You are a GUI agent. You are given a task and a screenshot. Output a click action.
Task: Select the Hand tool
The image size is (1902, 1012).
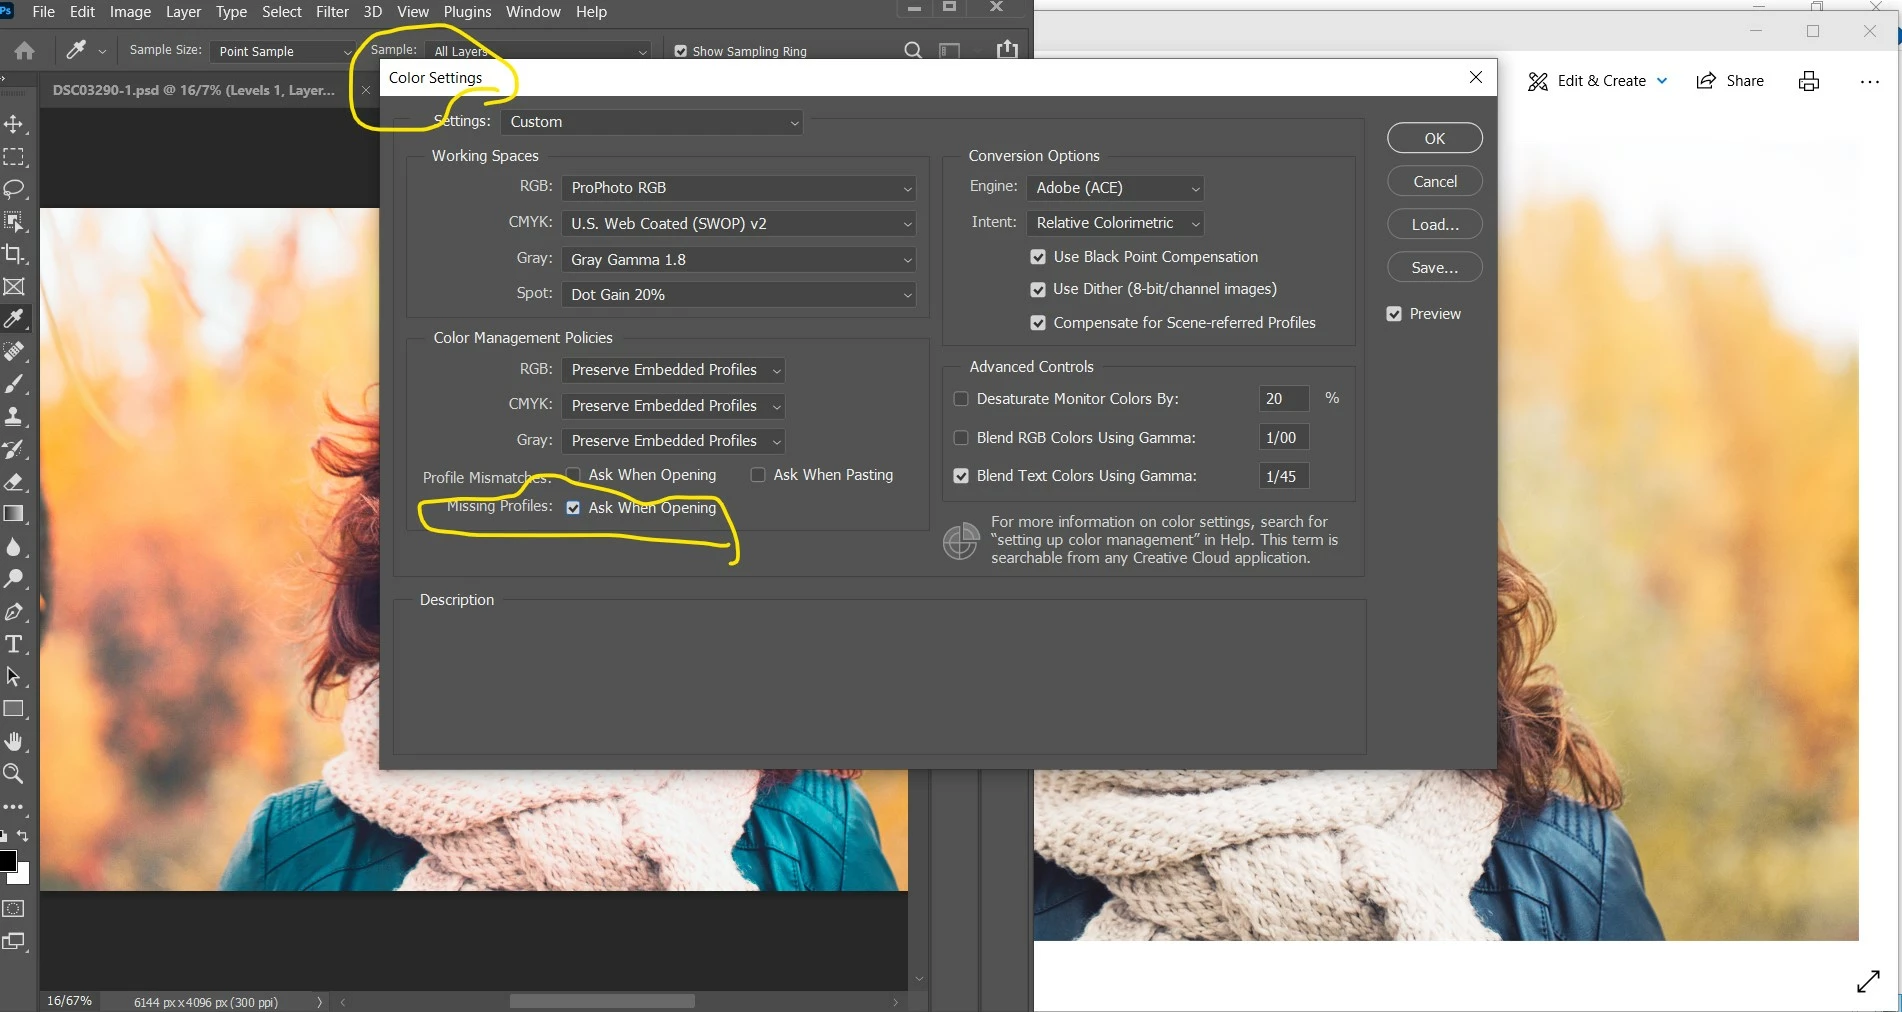[14, 741]
